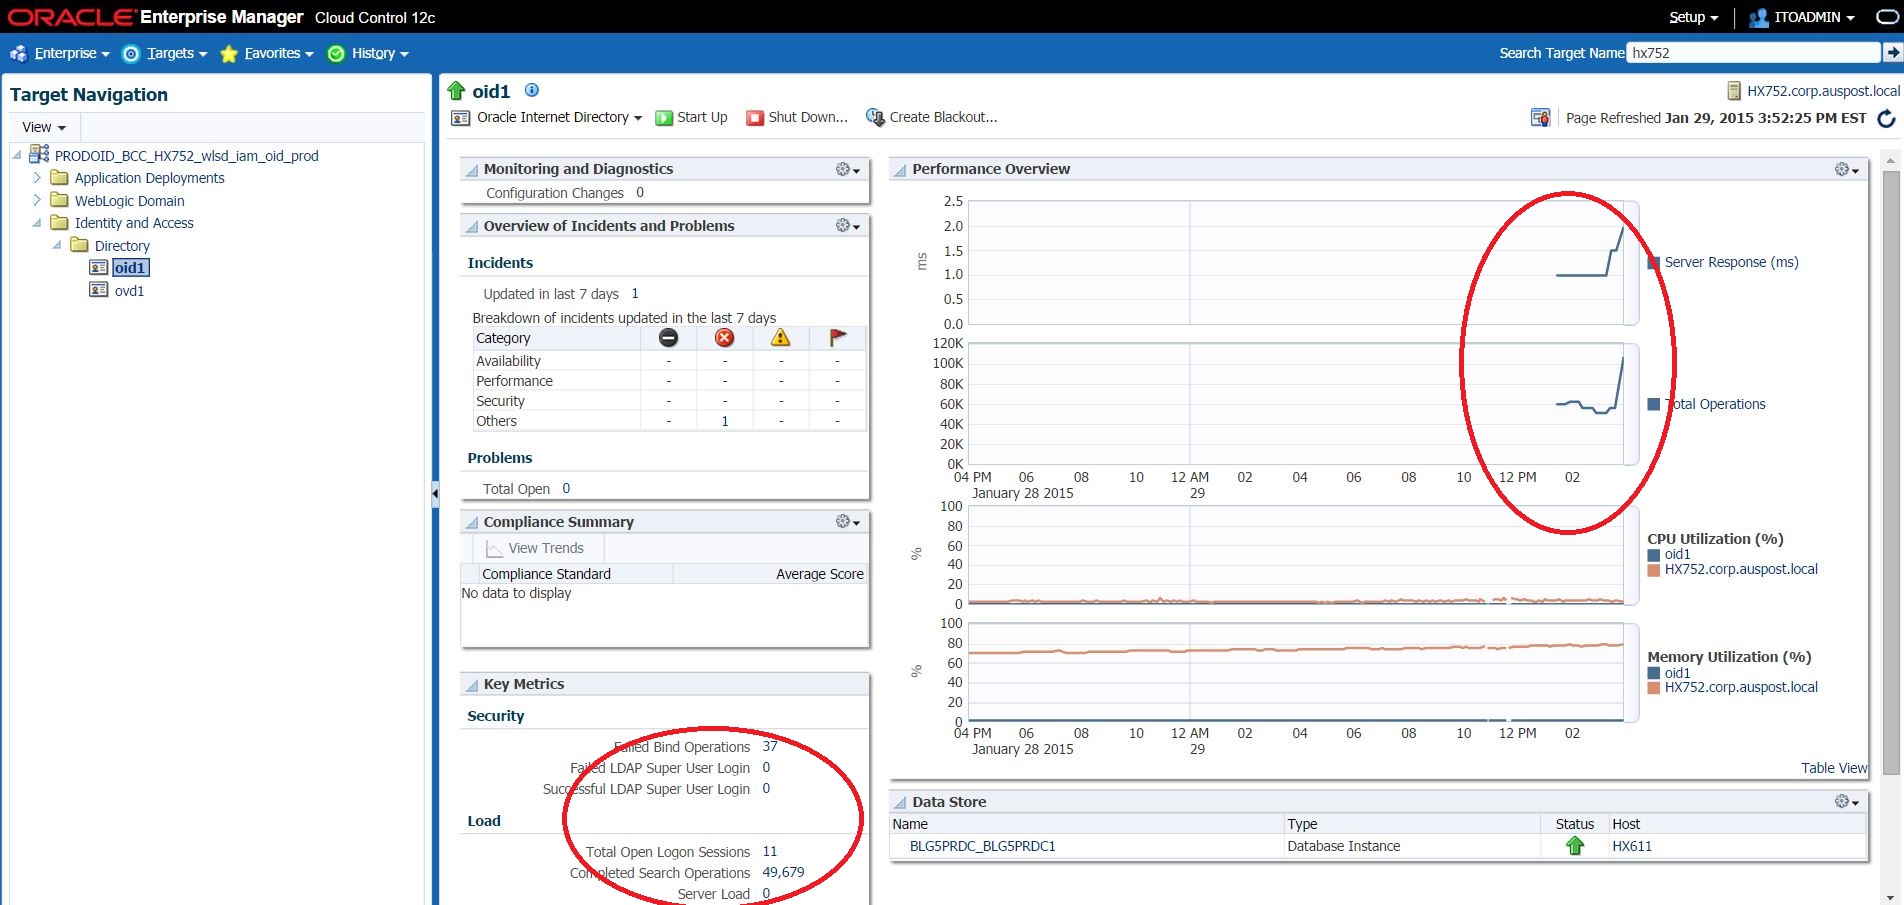Image resolution: width=1904 pixels, height=905 pixels.
Task: Collapse the Monitoring and Diagnostics section
Action: [x=472, y=170]
